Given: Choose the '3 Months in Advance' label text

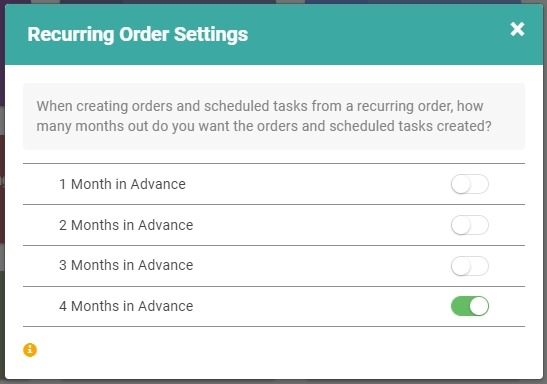Looking at the screenshot, I should pyautogui.click(x=126, y=265).
